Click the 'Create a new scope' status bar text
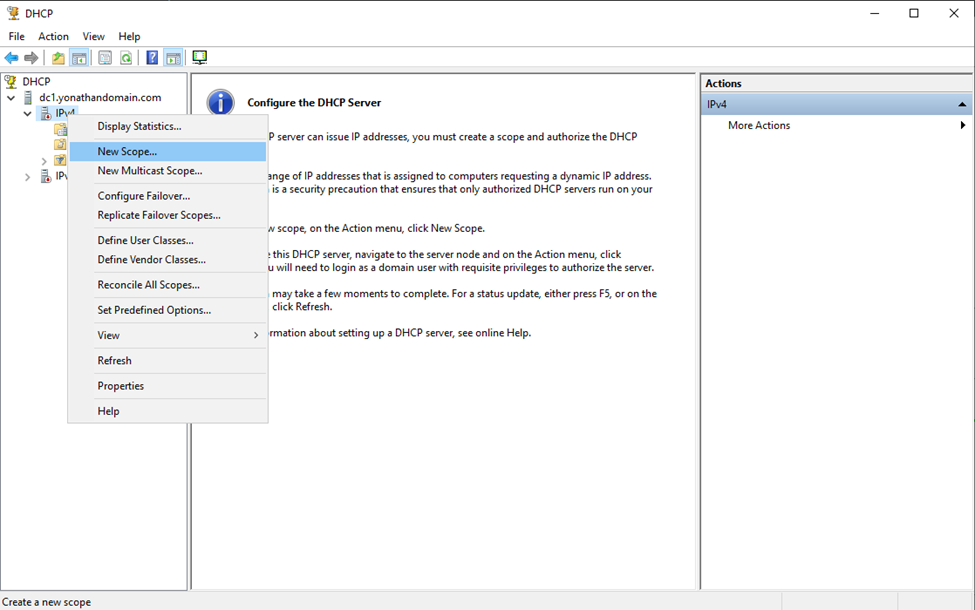Image resolution: width=975 pixels, height=610 pixels. click(47, 602)
